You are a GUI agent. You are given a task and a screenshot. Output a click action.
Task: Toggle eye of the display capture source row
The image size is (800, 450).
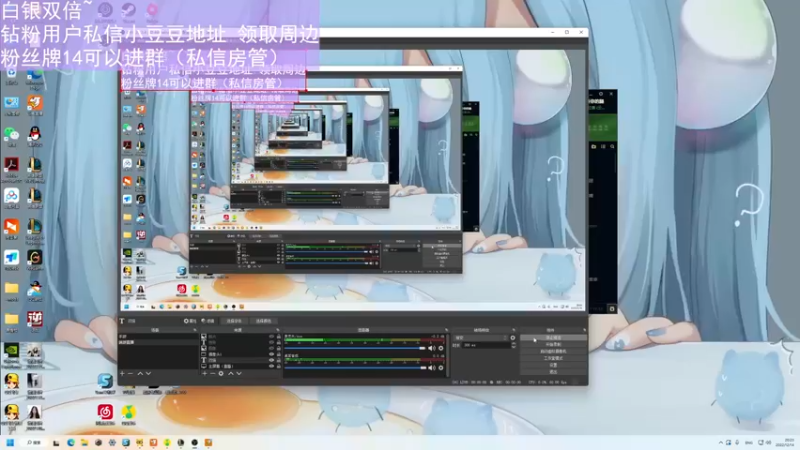pyautogui.click(x=271, y=366)
